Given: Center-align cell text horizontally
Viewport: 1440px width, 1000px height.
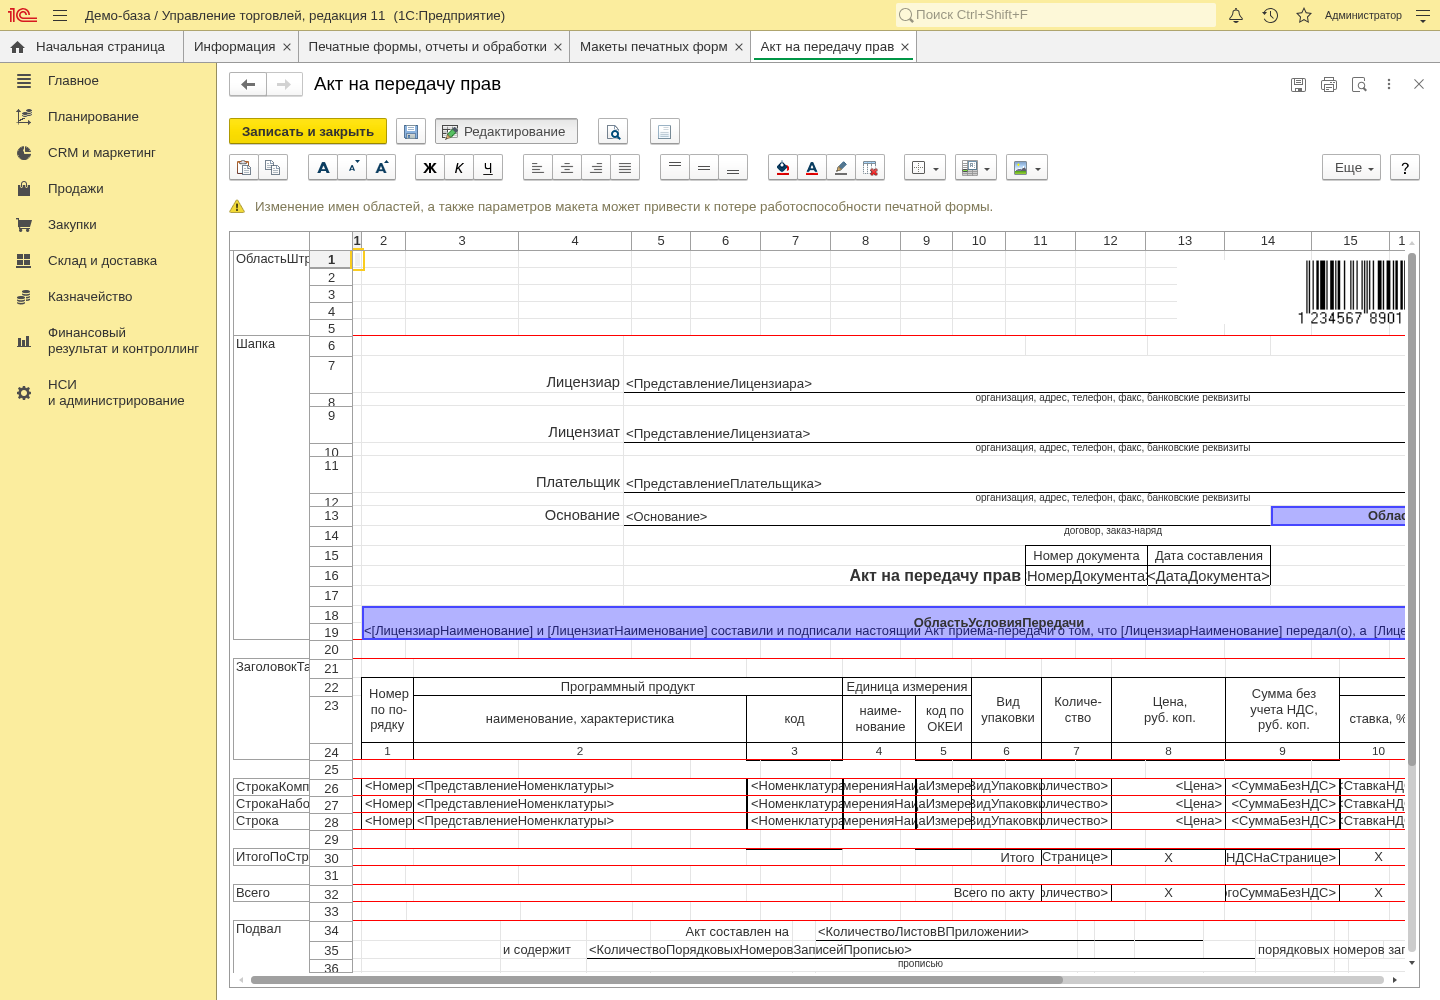Looking at the screenshot, I should coord(567,168).
